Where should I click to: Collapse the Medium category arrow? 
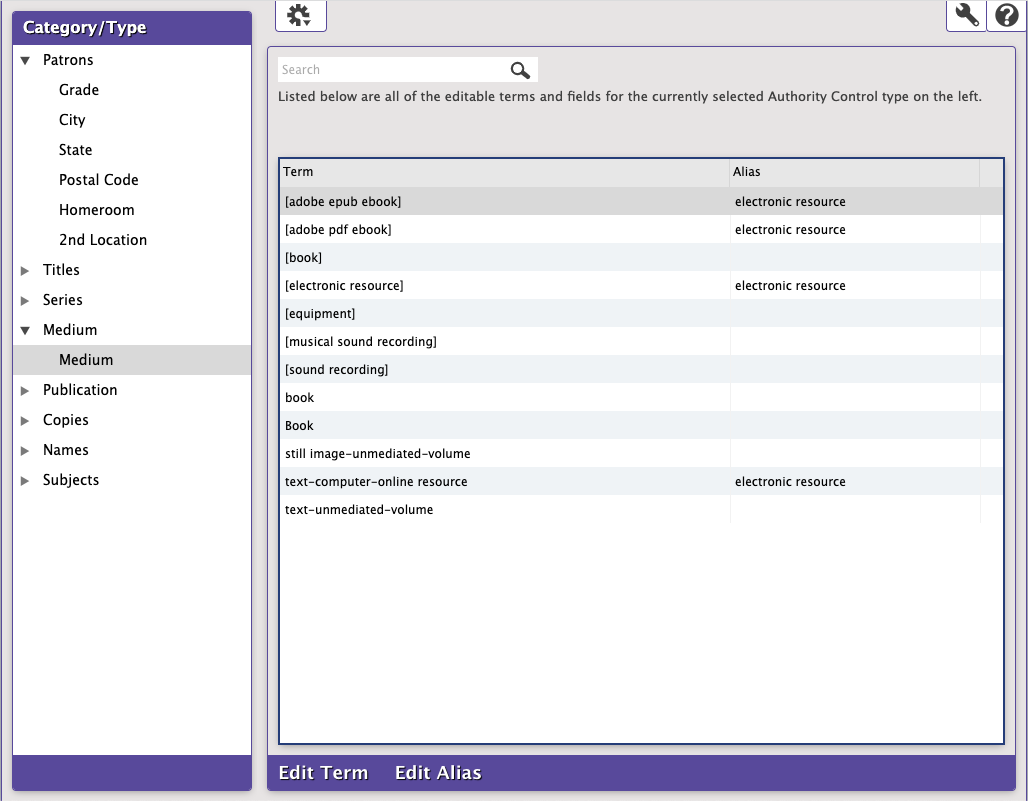pyautogui.click(x=26, y=331)
